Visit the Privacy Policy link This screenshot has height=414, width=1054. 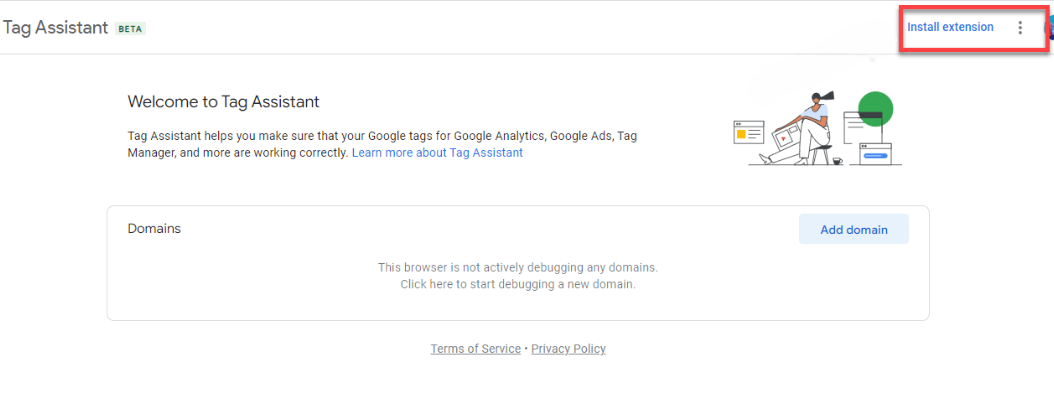click(568, 349)
